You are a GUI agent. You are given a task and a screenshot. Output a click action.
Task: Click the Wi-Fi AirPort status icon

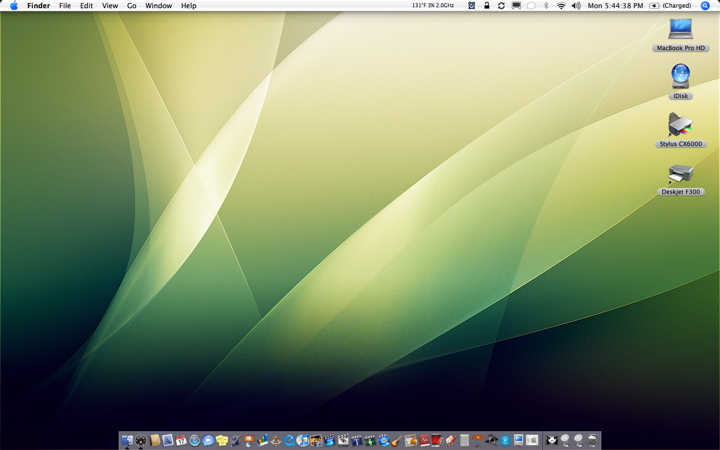click(561, 6)
